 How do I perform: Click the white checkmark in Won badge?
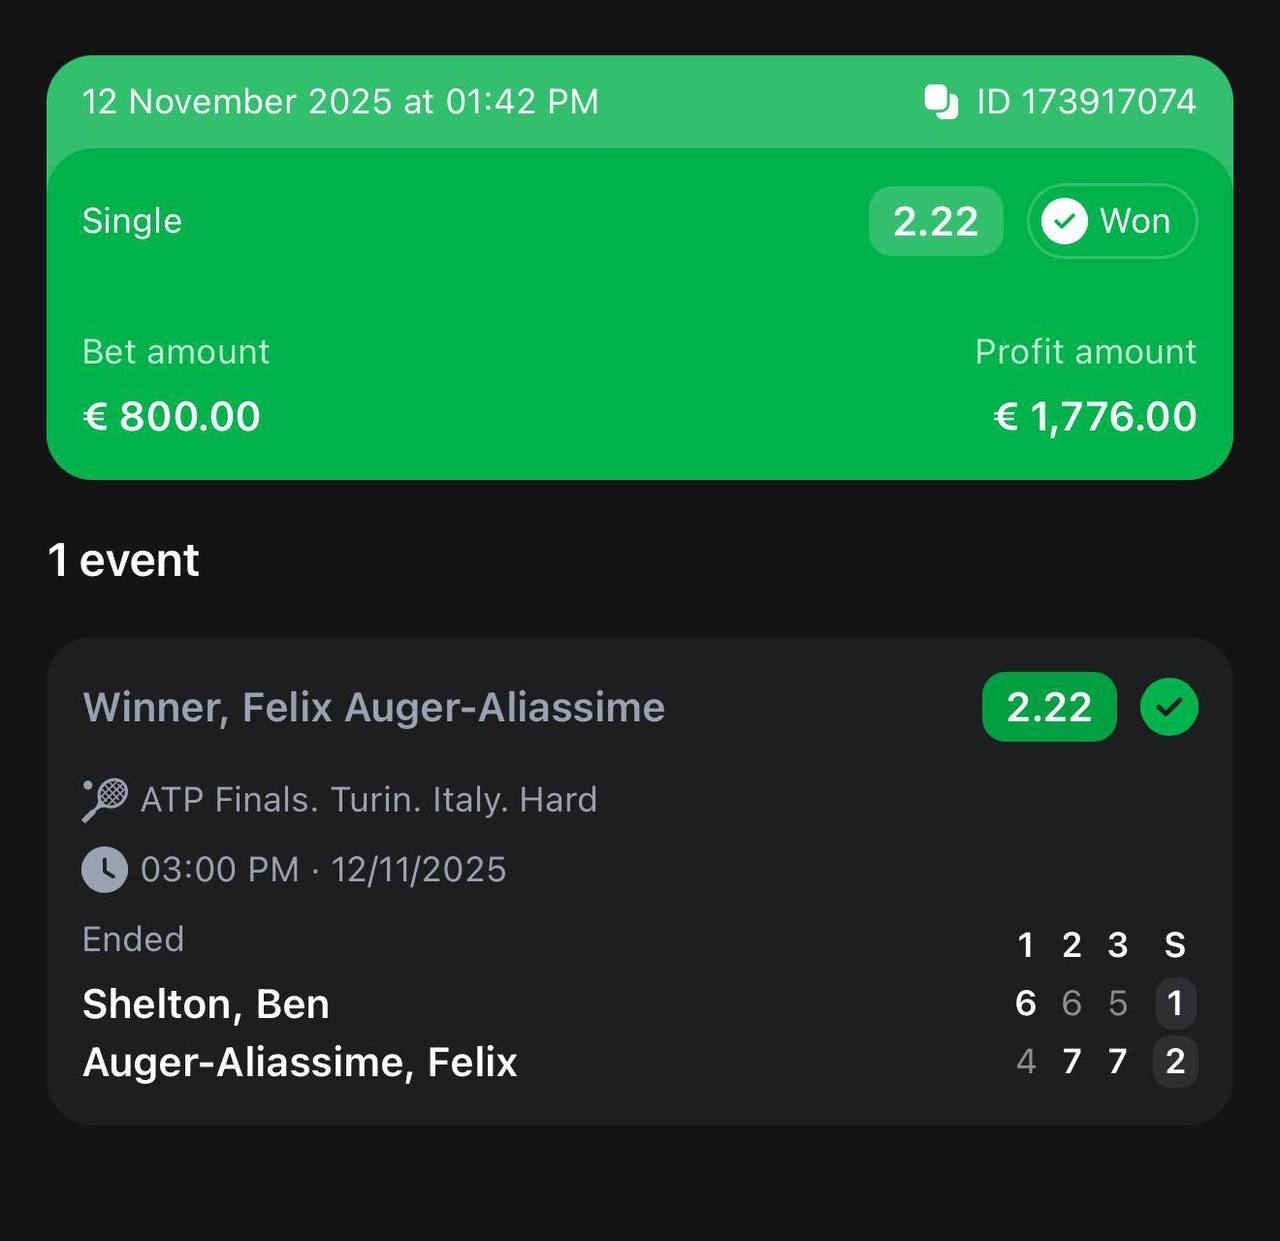[1064, 221]
